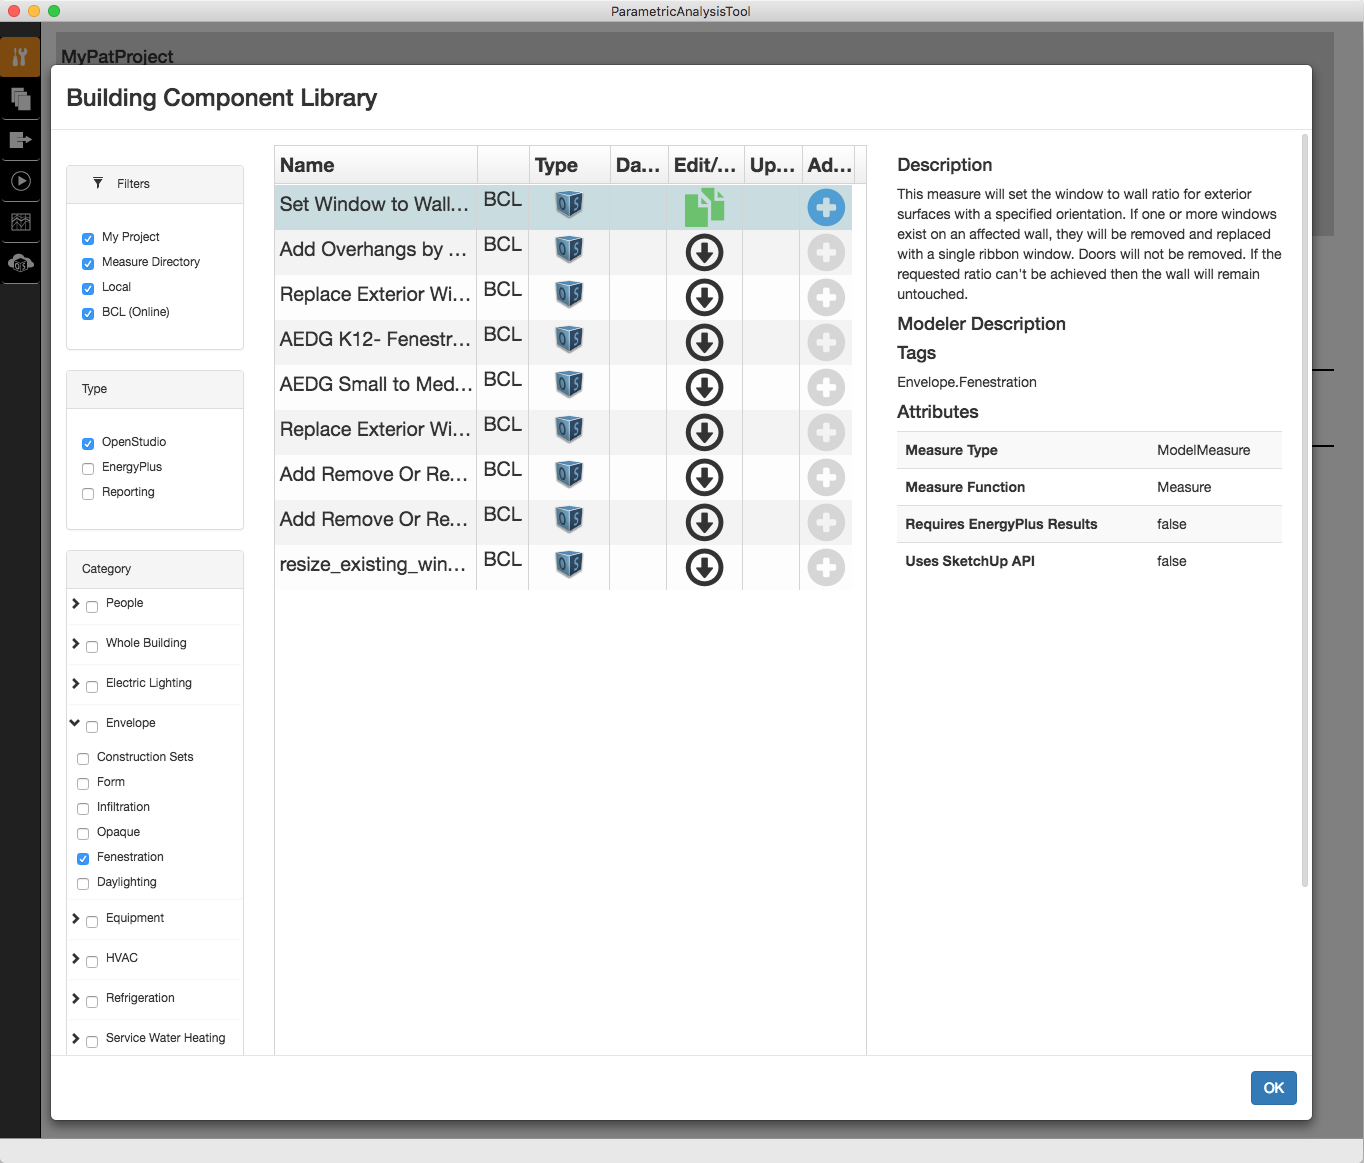1364x1163 pixels.
Task: Download the resize_existing_win measure
Action: (704, 568)
